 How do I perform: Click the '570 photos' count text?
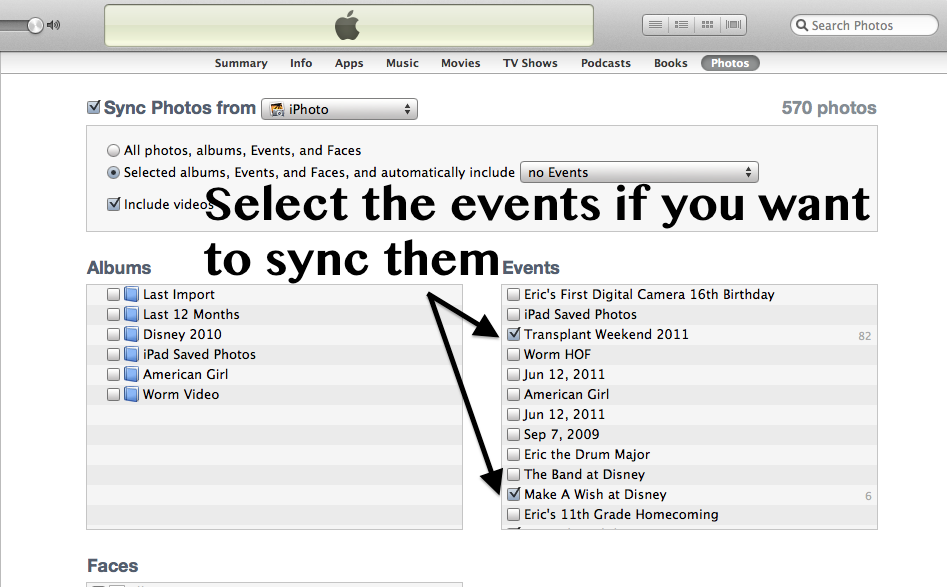coord(829,107)
